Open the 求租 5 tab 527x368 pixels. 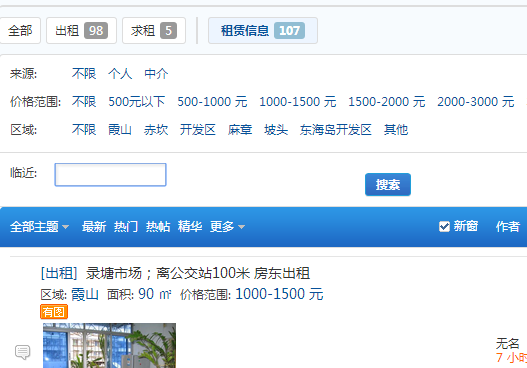(154, 31)
